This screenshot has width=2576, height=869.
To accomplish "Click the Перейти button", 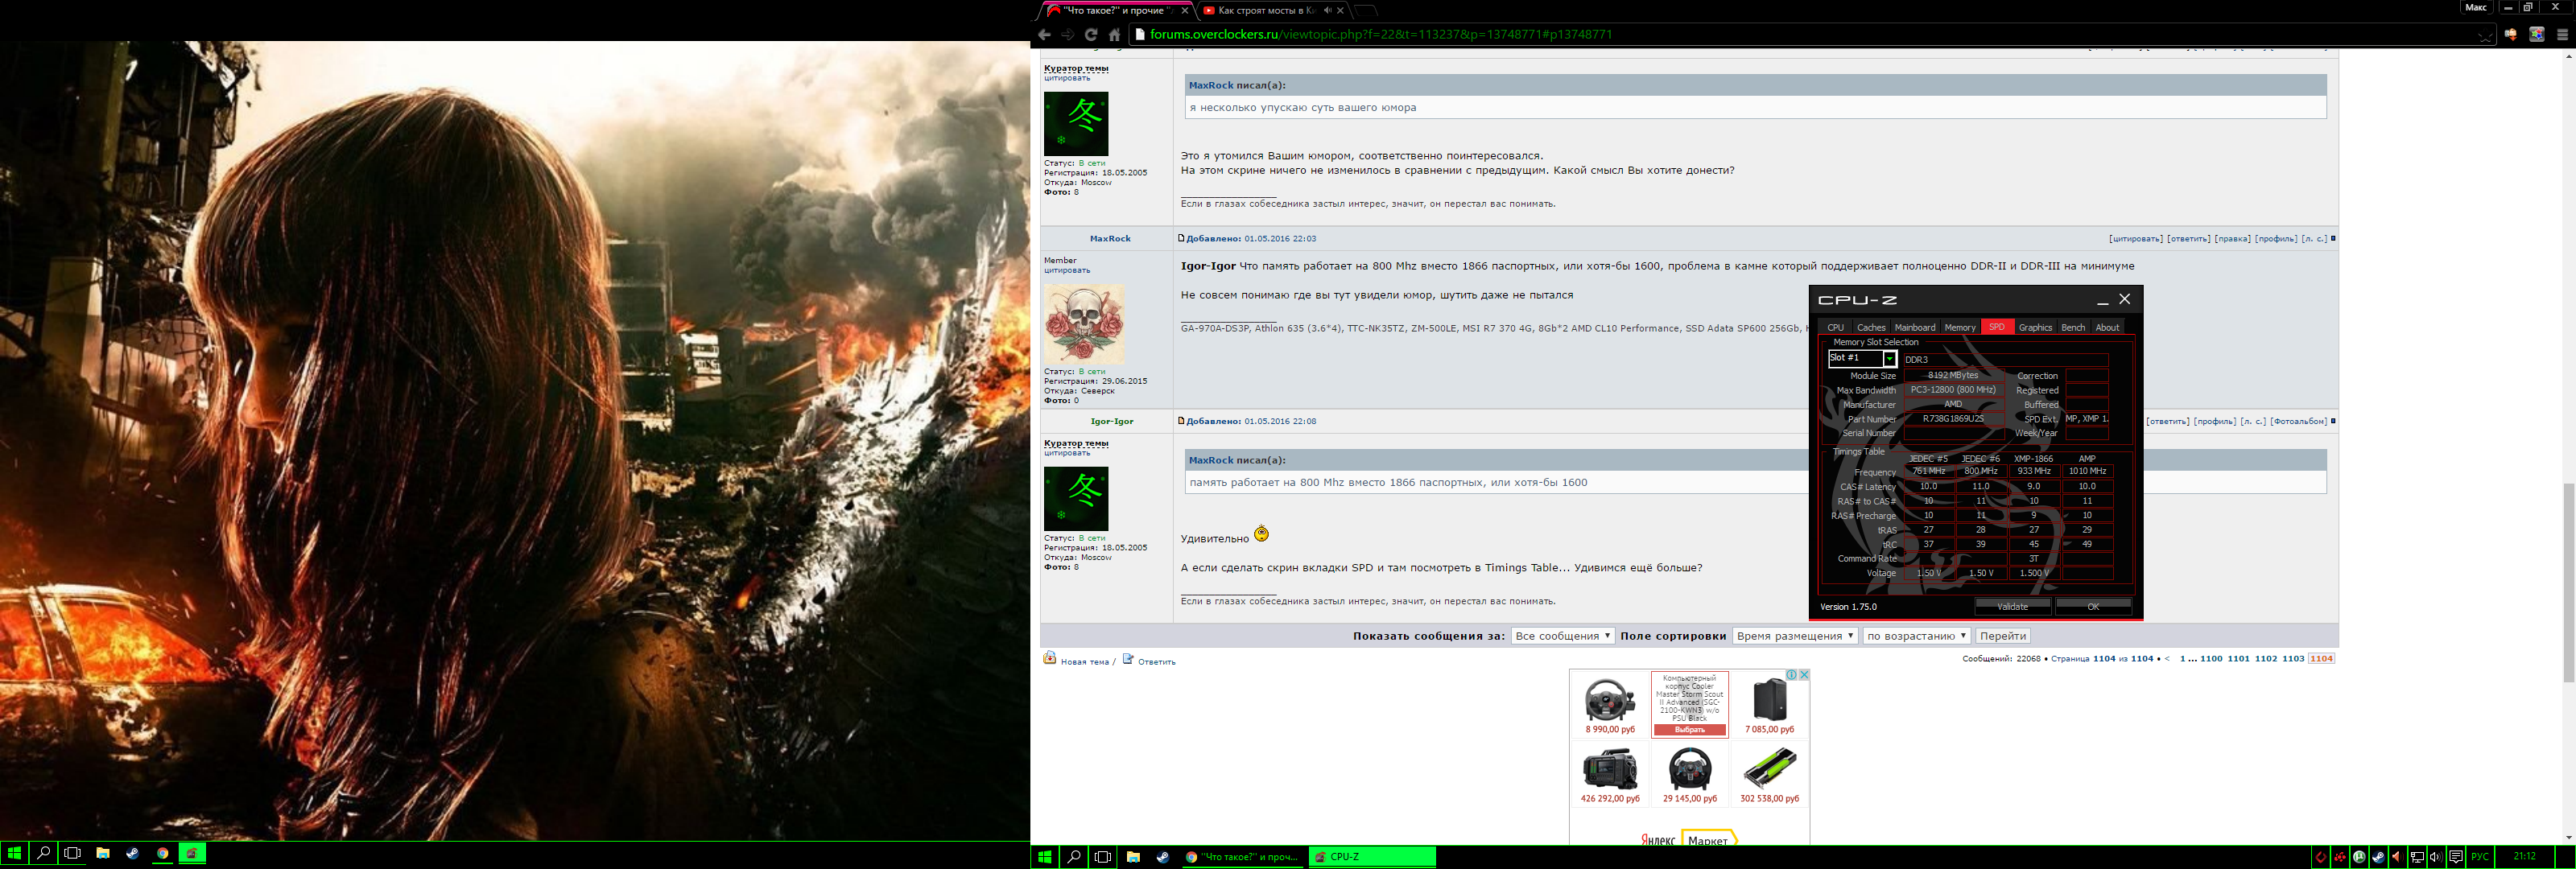I will tap(2002, 636).
